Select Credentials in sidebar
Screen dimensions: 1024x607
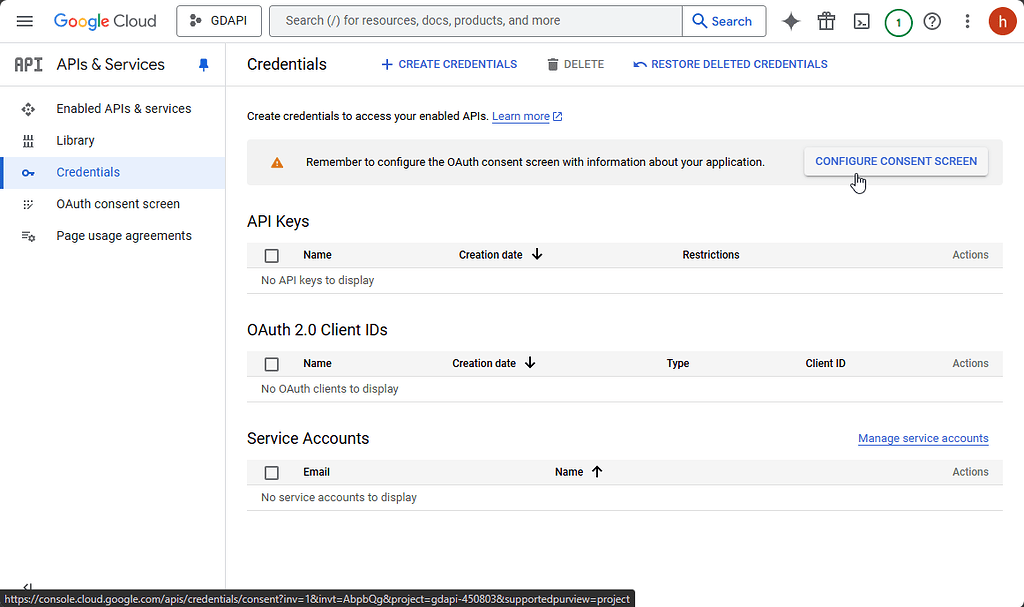(x=113, y=172)
